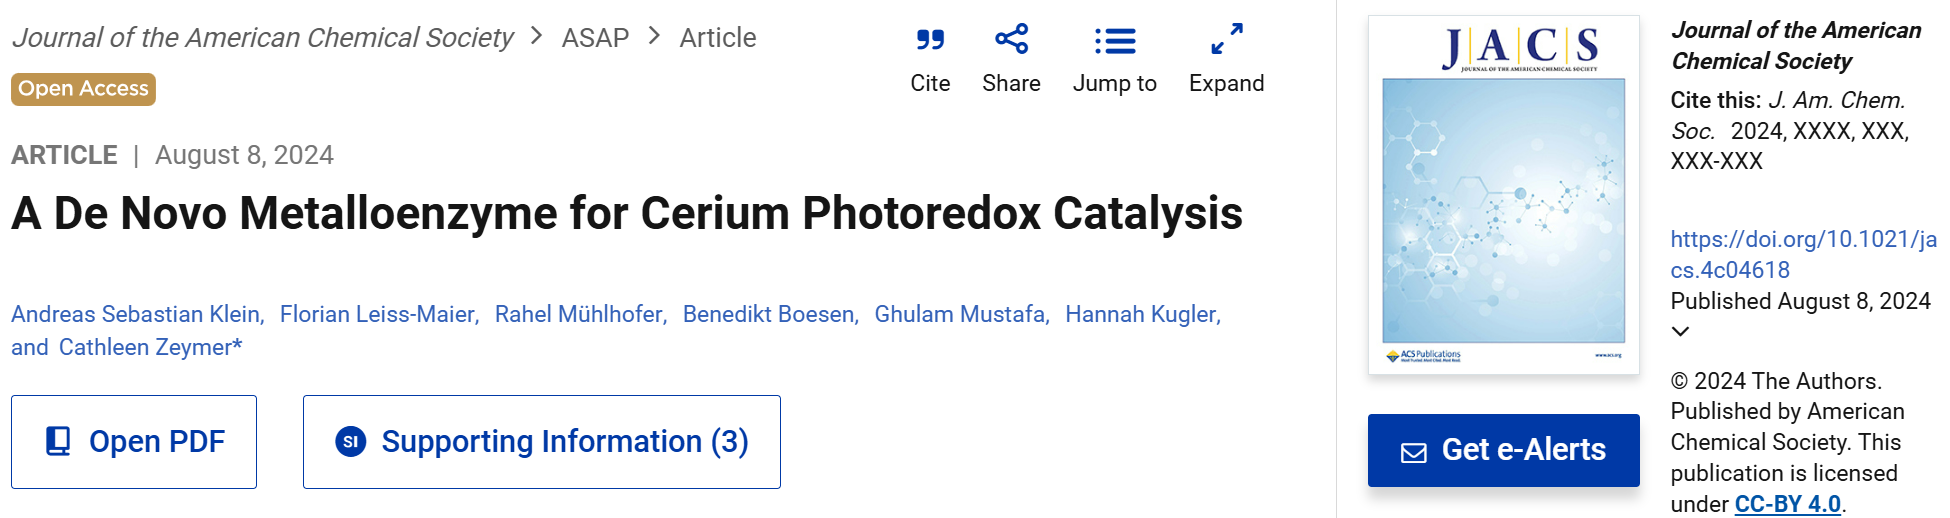Image resolution: width=1950 pixels, height=518 pixels.
Task: Click the Open Access badge
Action: (x=84, y=89)
